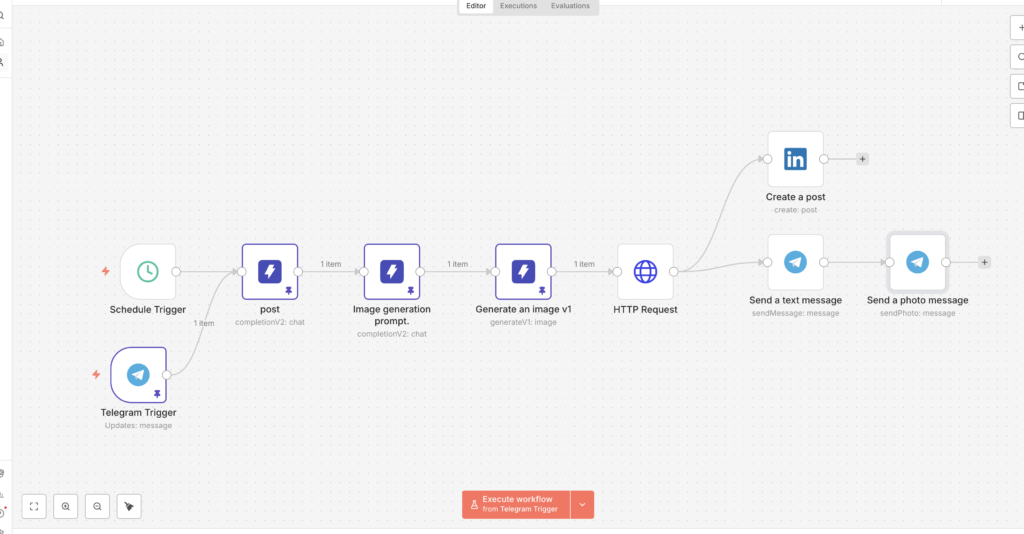Select the Image generation prompt node
This screenshot has width=1024, height=534.
[x=391, y=271]
